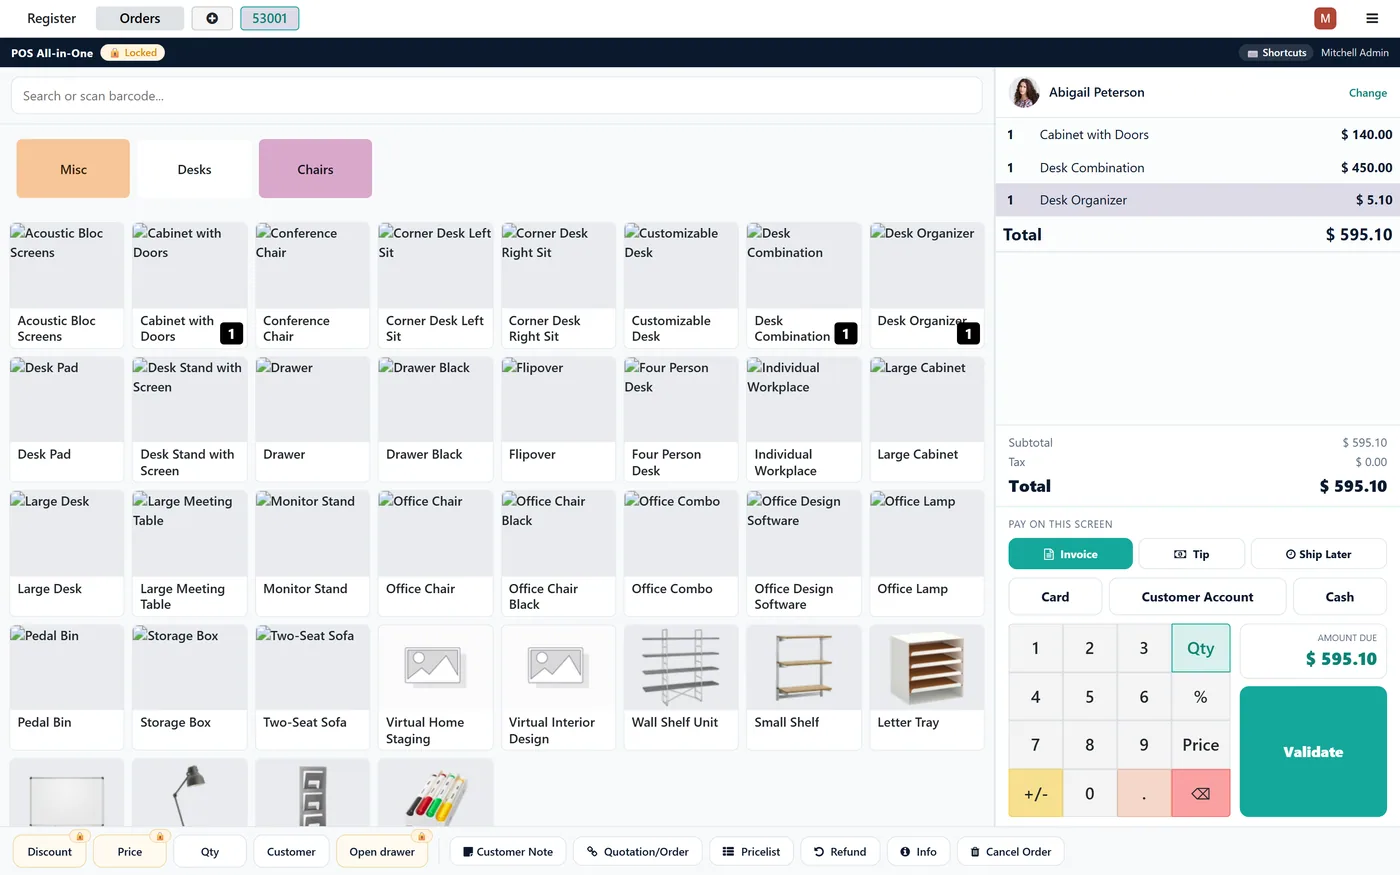Image resolution: width=1400 pixels, height=875 pixels.
Task: Activate the percent discount mode
Action: coord(1201,697)
